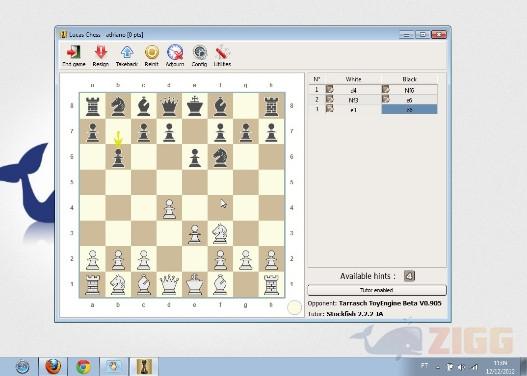Click the empty e4 square on board

(195, 208)
